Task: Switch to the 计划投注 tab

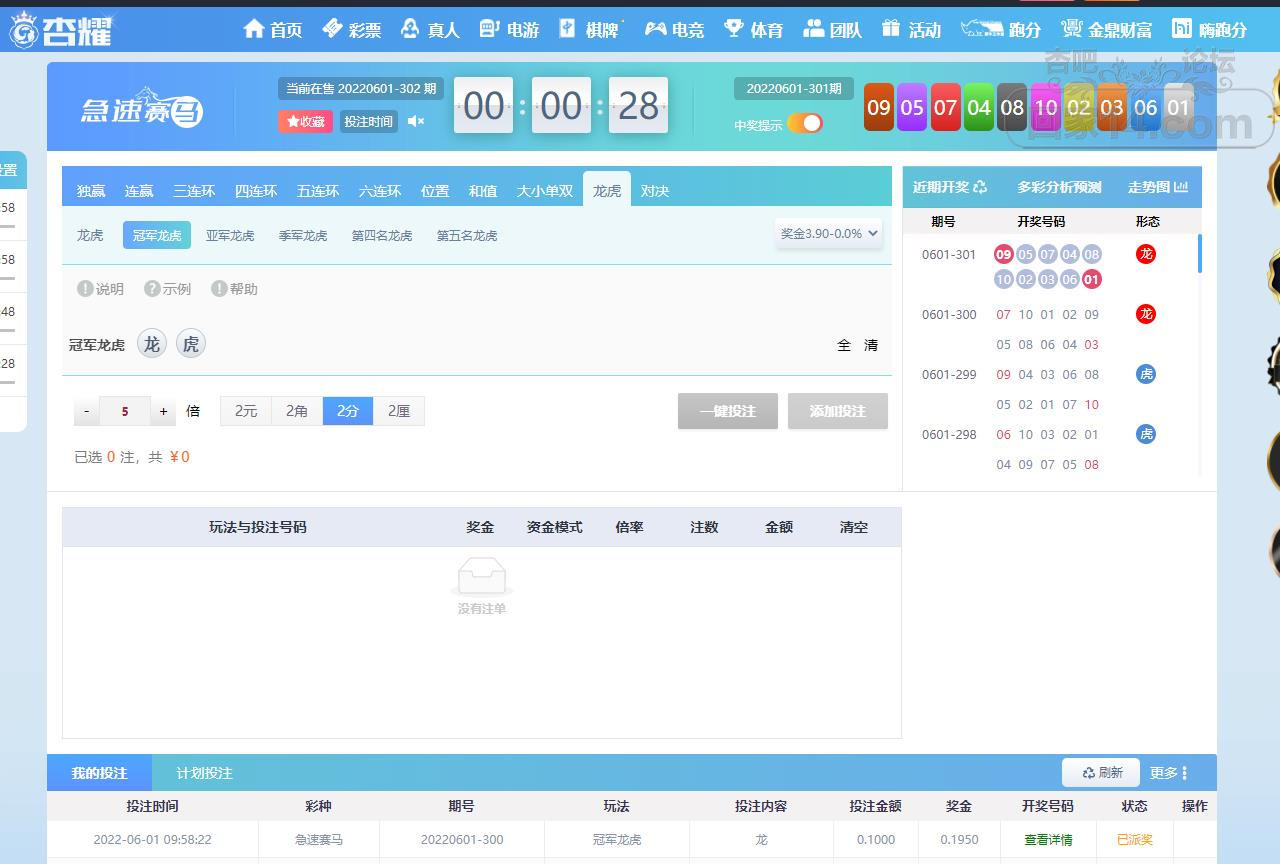Action: point(204,773)
